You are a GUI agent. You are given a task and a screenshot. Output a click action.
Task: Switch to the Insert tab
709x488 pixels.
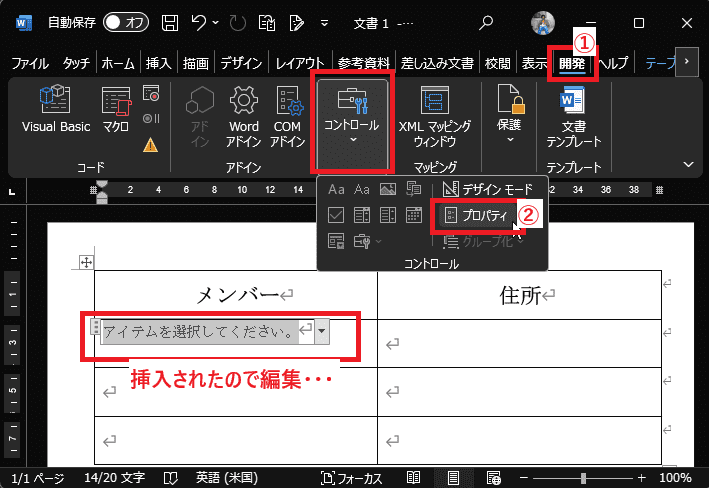pyautogui.click(x=158, y=63)
